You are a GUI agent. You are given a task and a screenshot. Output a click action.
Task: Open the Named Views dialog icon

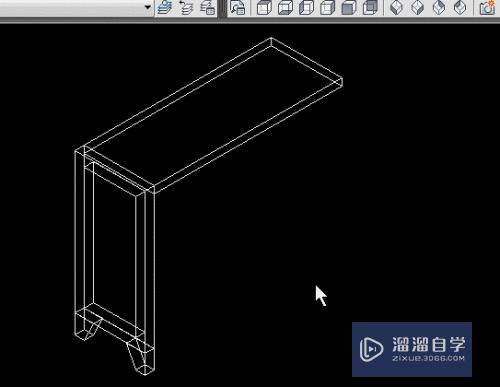click(237, 8)
